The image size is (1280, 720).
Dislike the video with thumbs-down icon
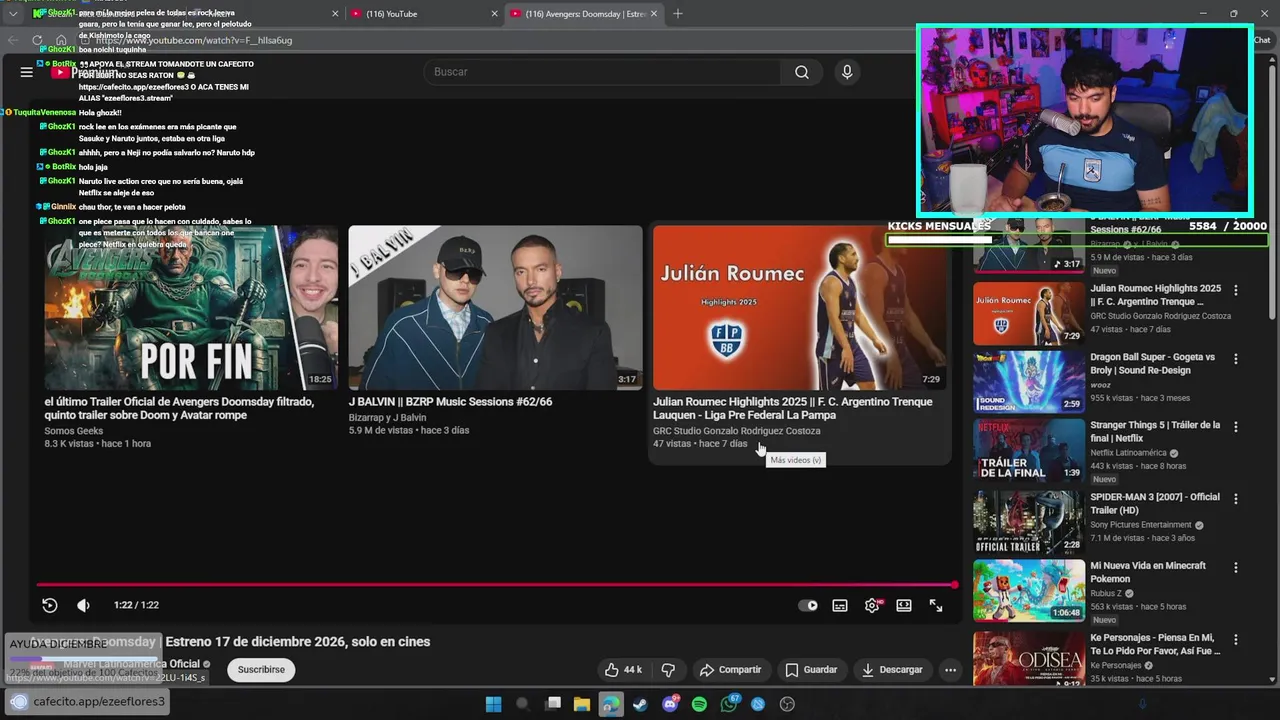tap(668, 669)
